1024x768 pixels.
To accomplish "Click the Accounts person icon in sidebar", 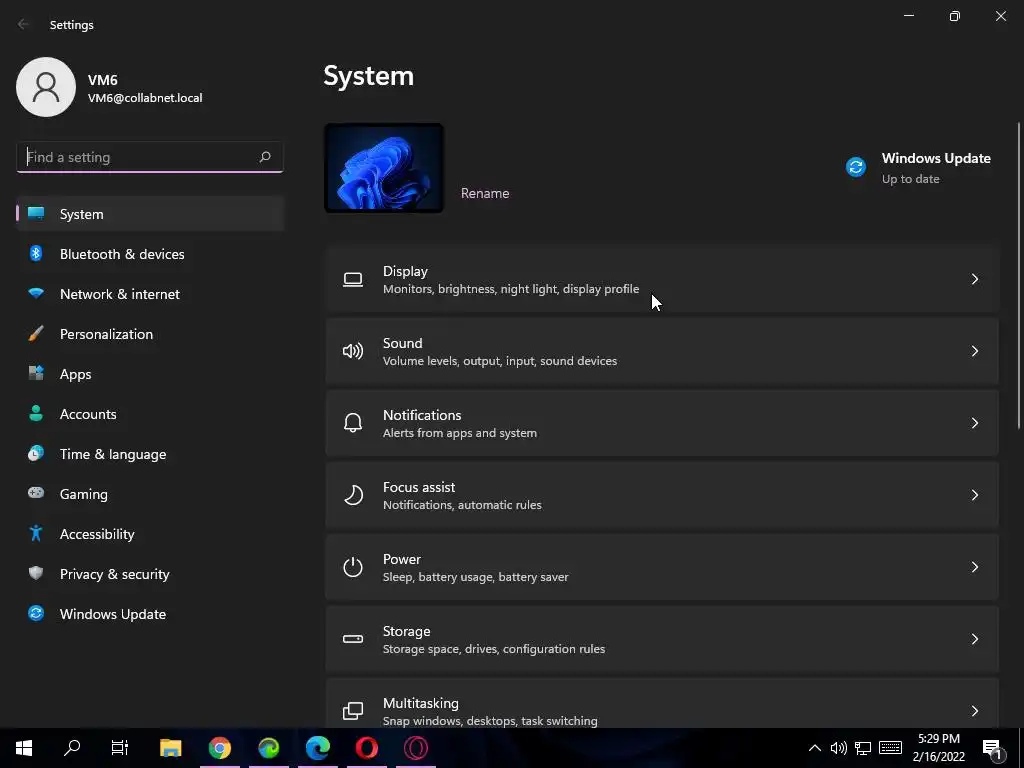I will [36, 413].
